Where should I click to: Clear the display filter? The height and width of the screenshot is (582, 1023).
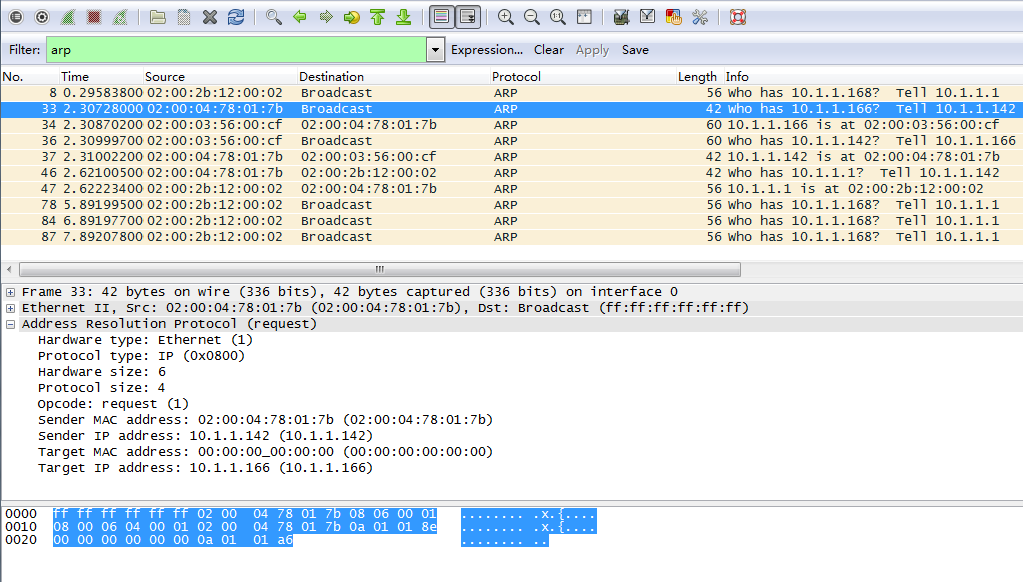pyautogui.click(x=549, y=50)
